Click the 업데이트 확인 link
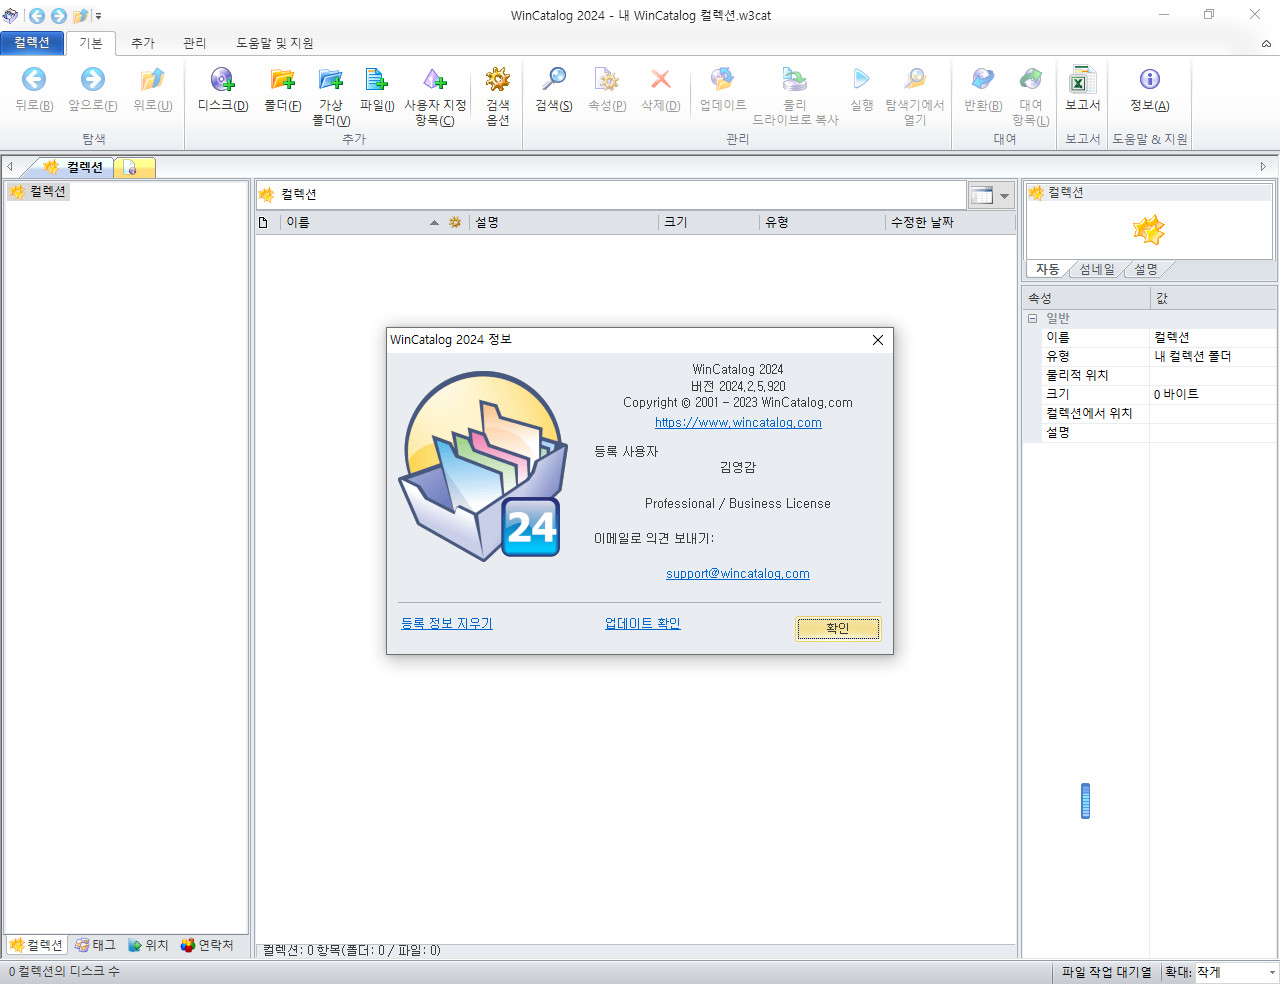Image resolution: width=1280 pixels, height=984 pixels. click(x=642, y=623)
